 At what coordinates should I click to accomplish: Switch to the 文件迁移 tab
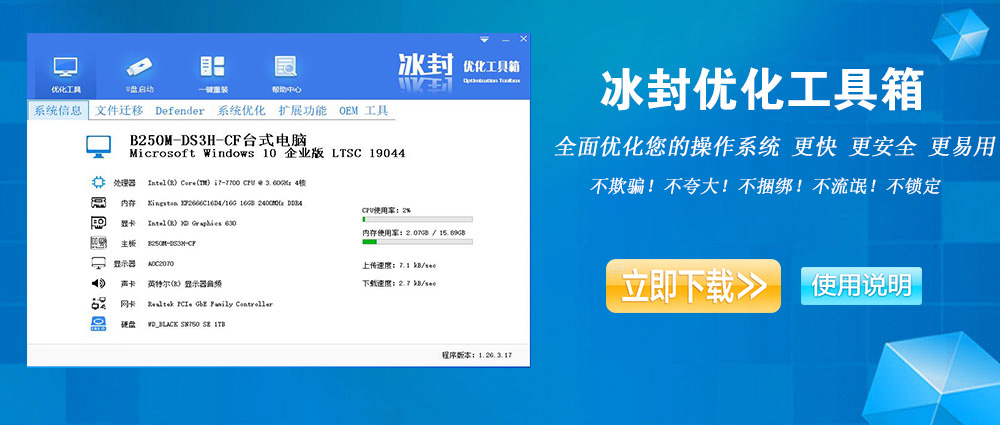120,110
